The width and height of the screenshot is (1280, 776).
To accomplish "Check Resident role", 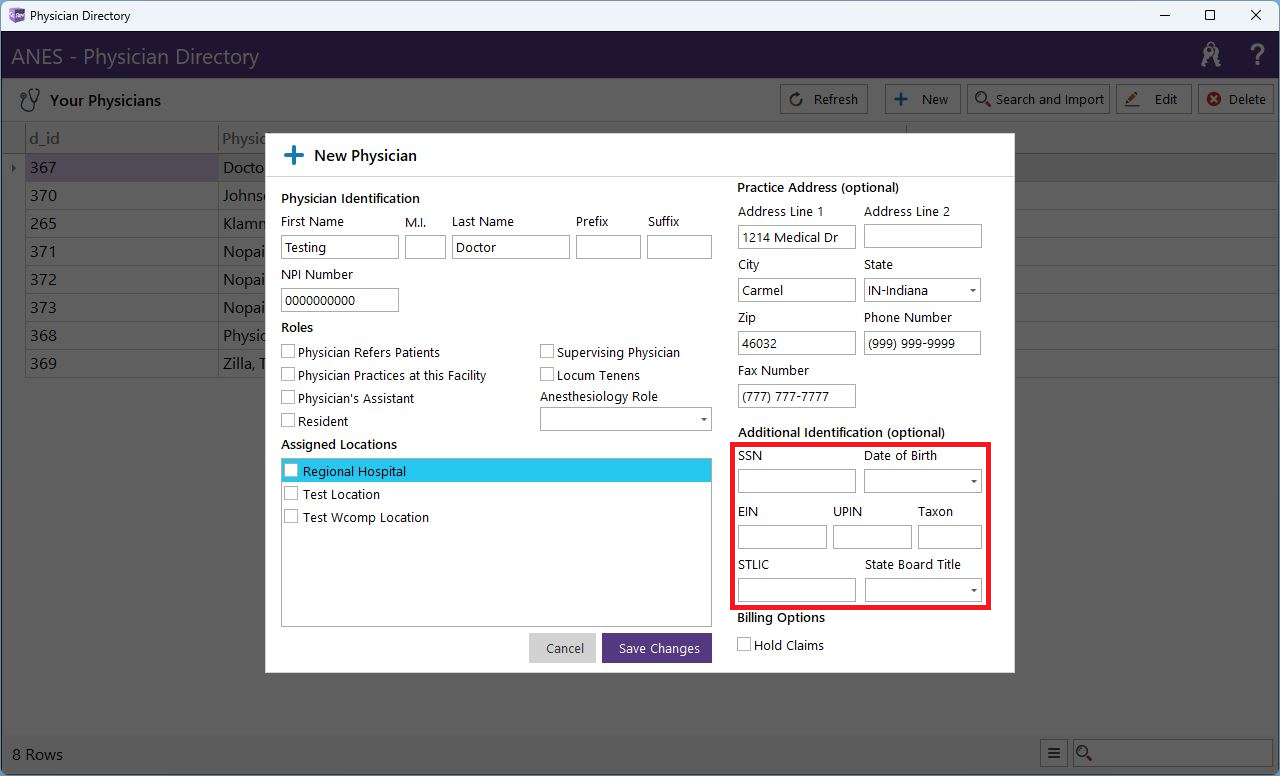I will click(288, 421).
